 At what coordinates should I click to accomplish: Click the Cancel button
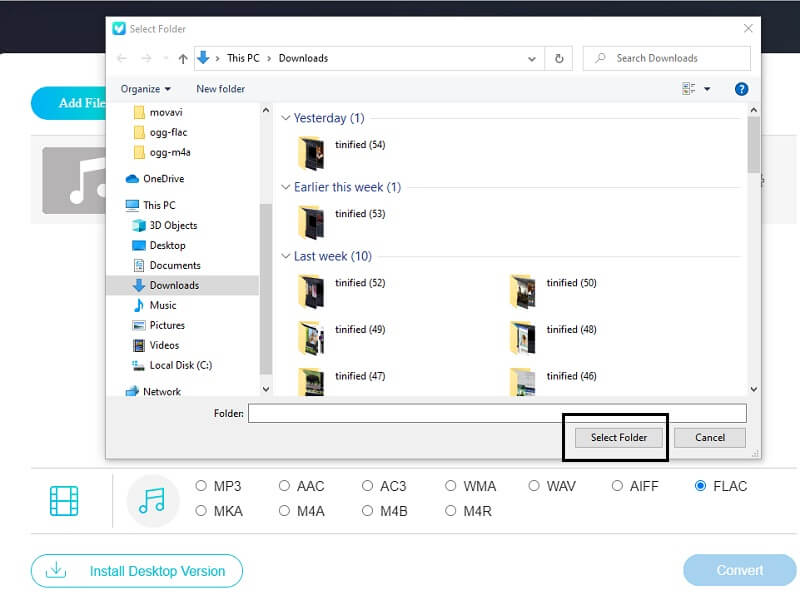pos(709,437)
